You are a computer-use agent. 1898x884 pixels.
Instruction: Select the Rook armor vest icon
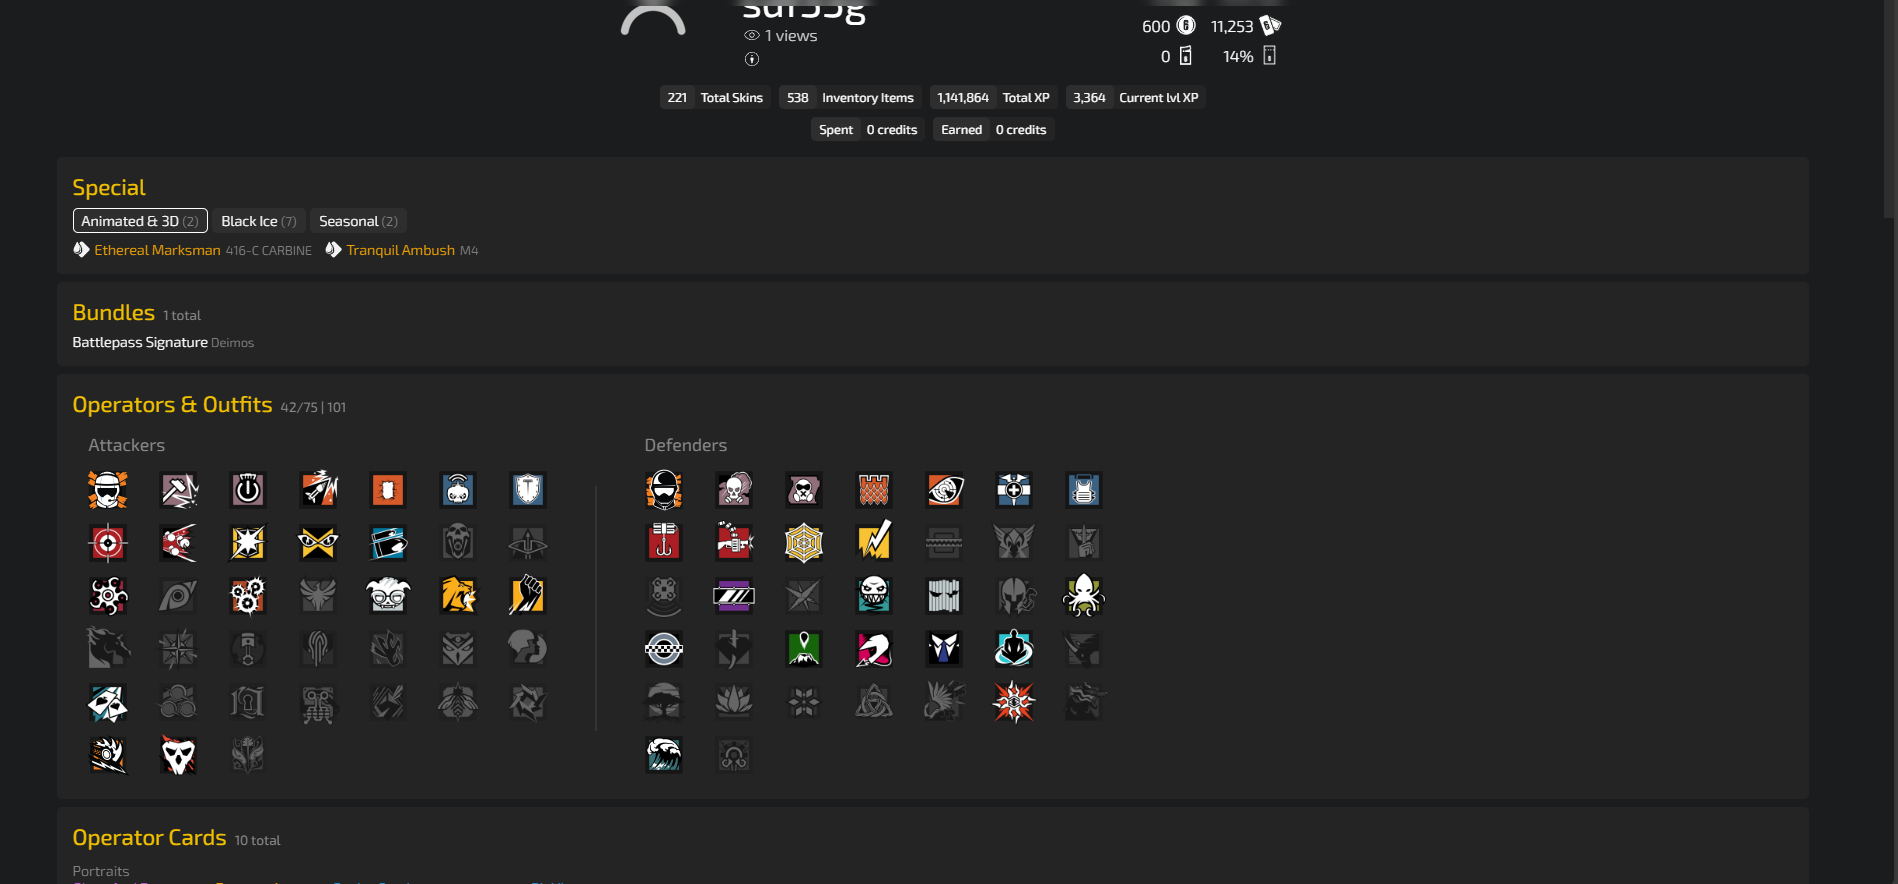tap(1084, 490)
